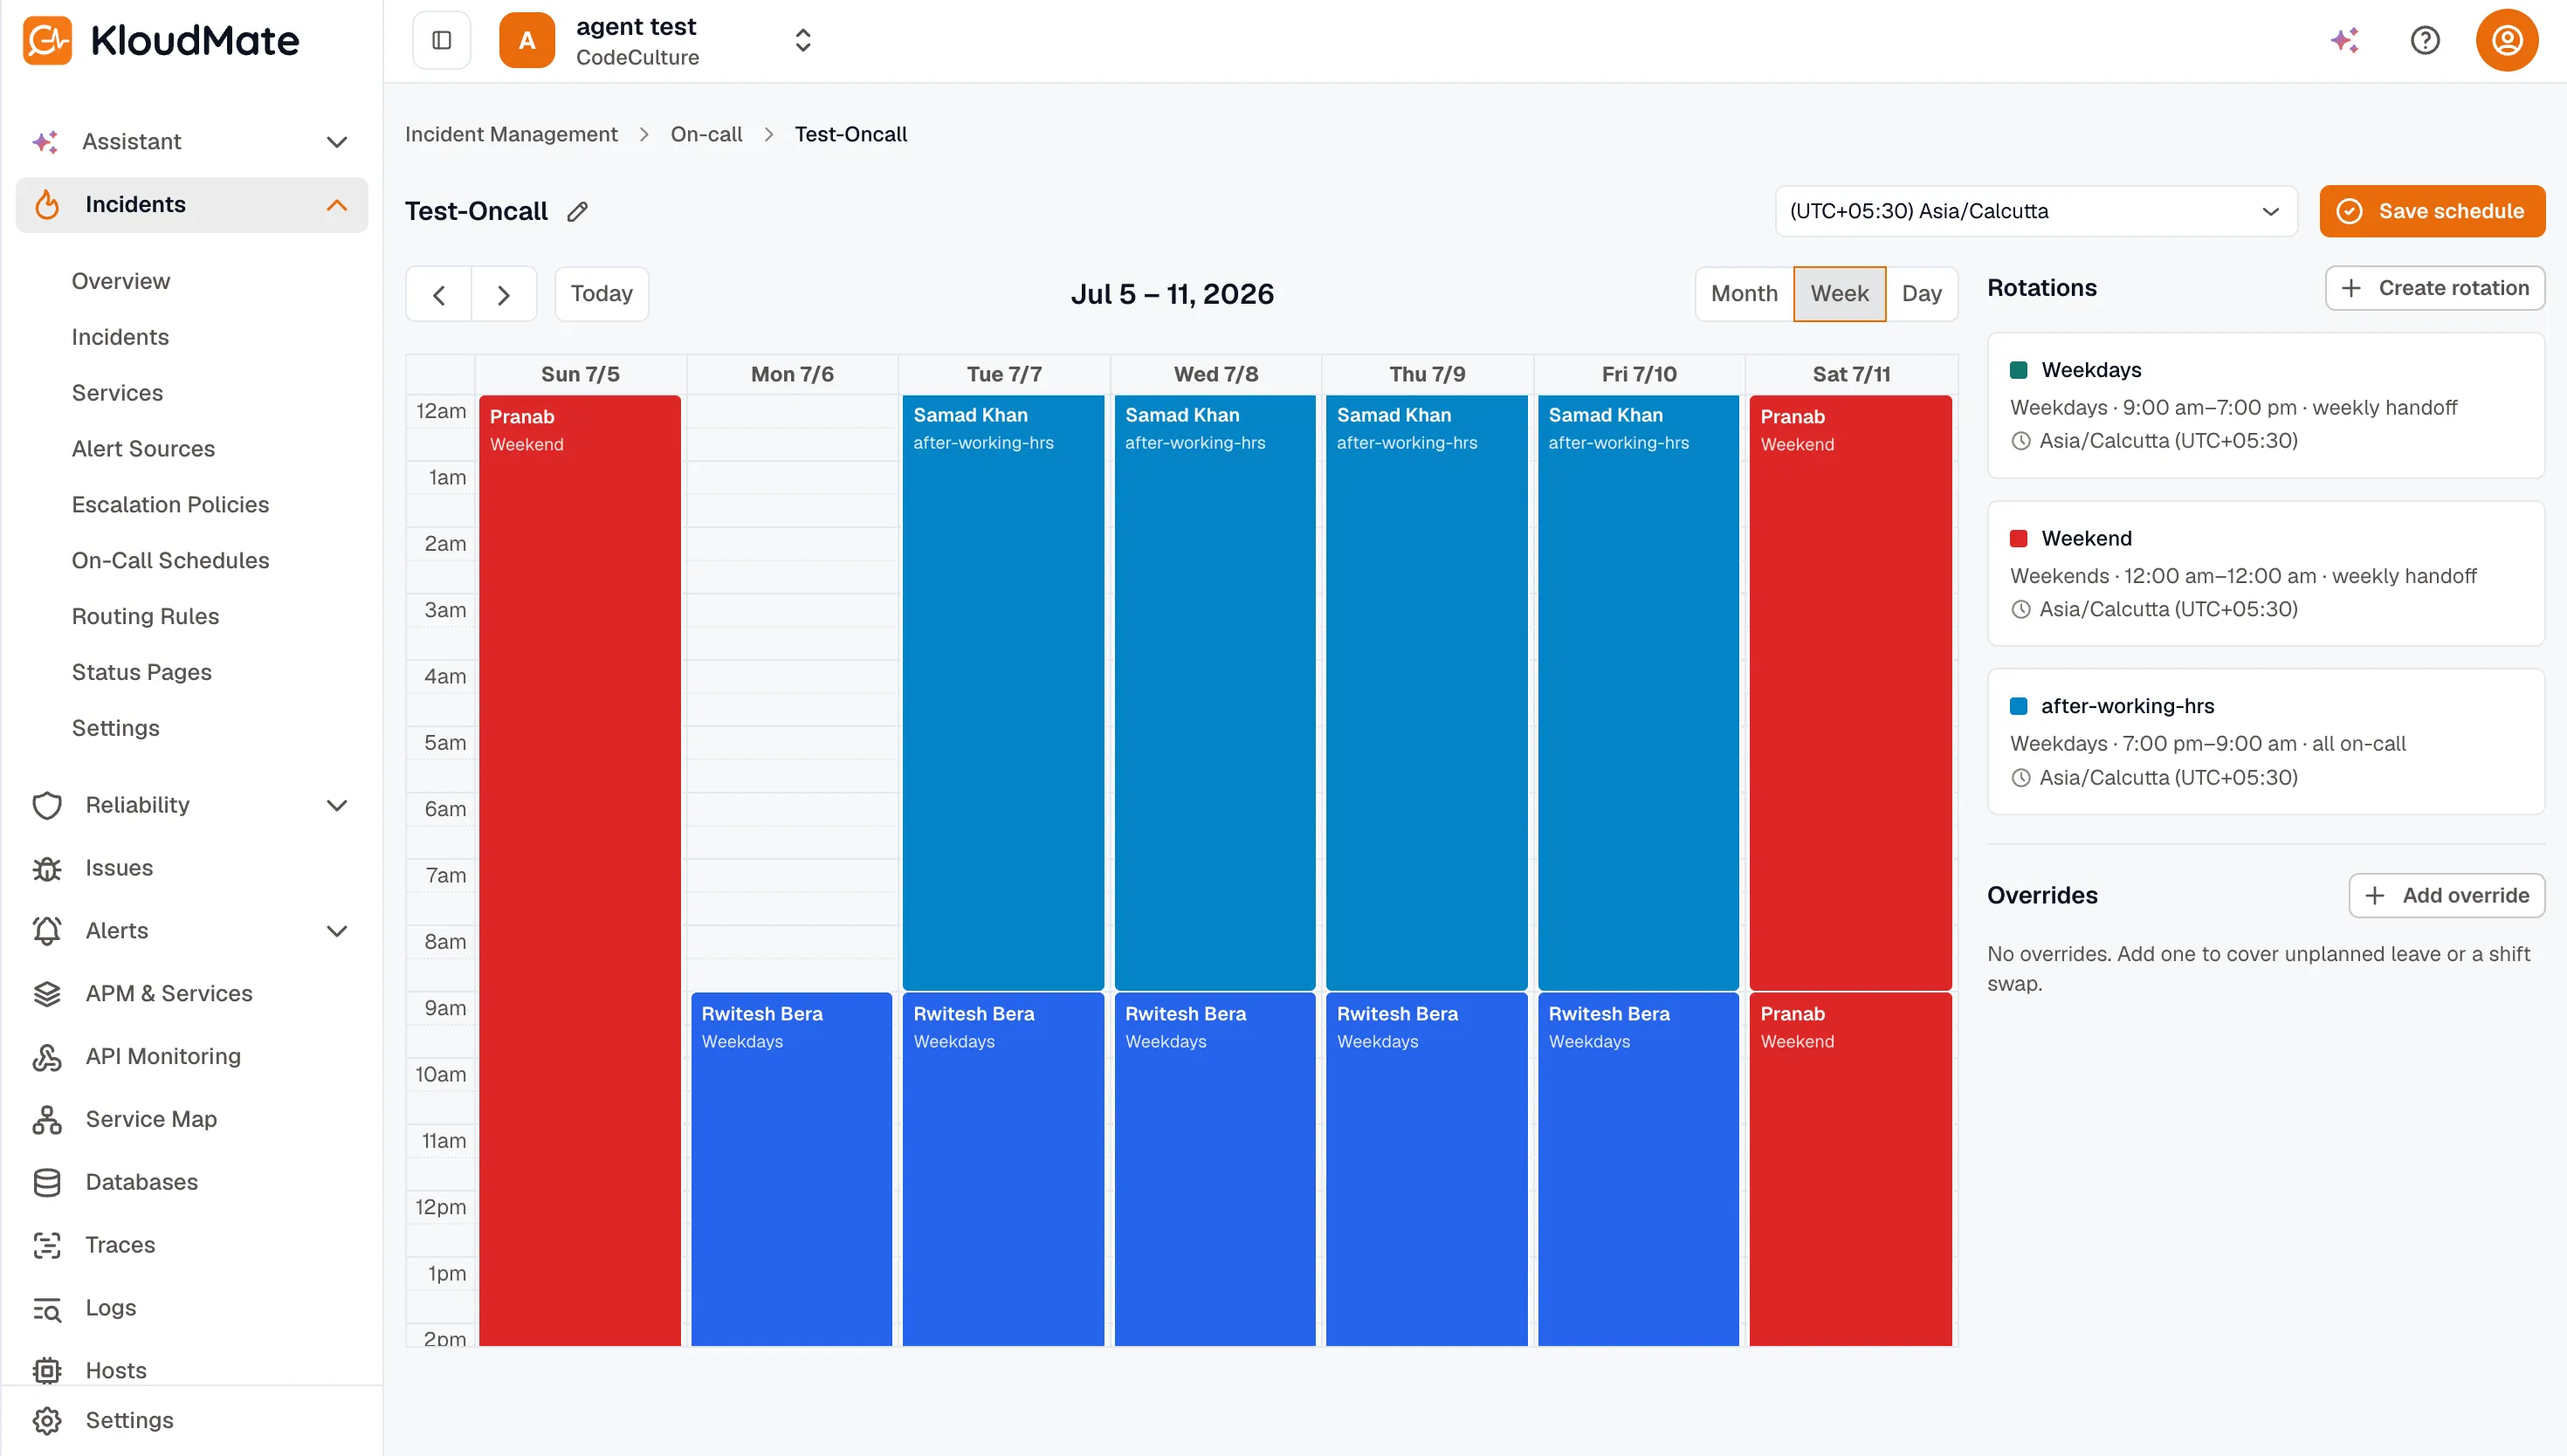The image size is (2567, 1456).
Task: Toggle the sidebar collapse icon
Action: pyautogui.click(x=442, y=40)
